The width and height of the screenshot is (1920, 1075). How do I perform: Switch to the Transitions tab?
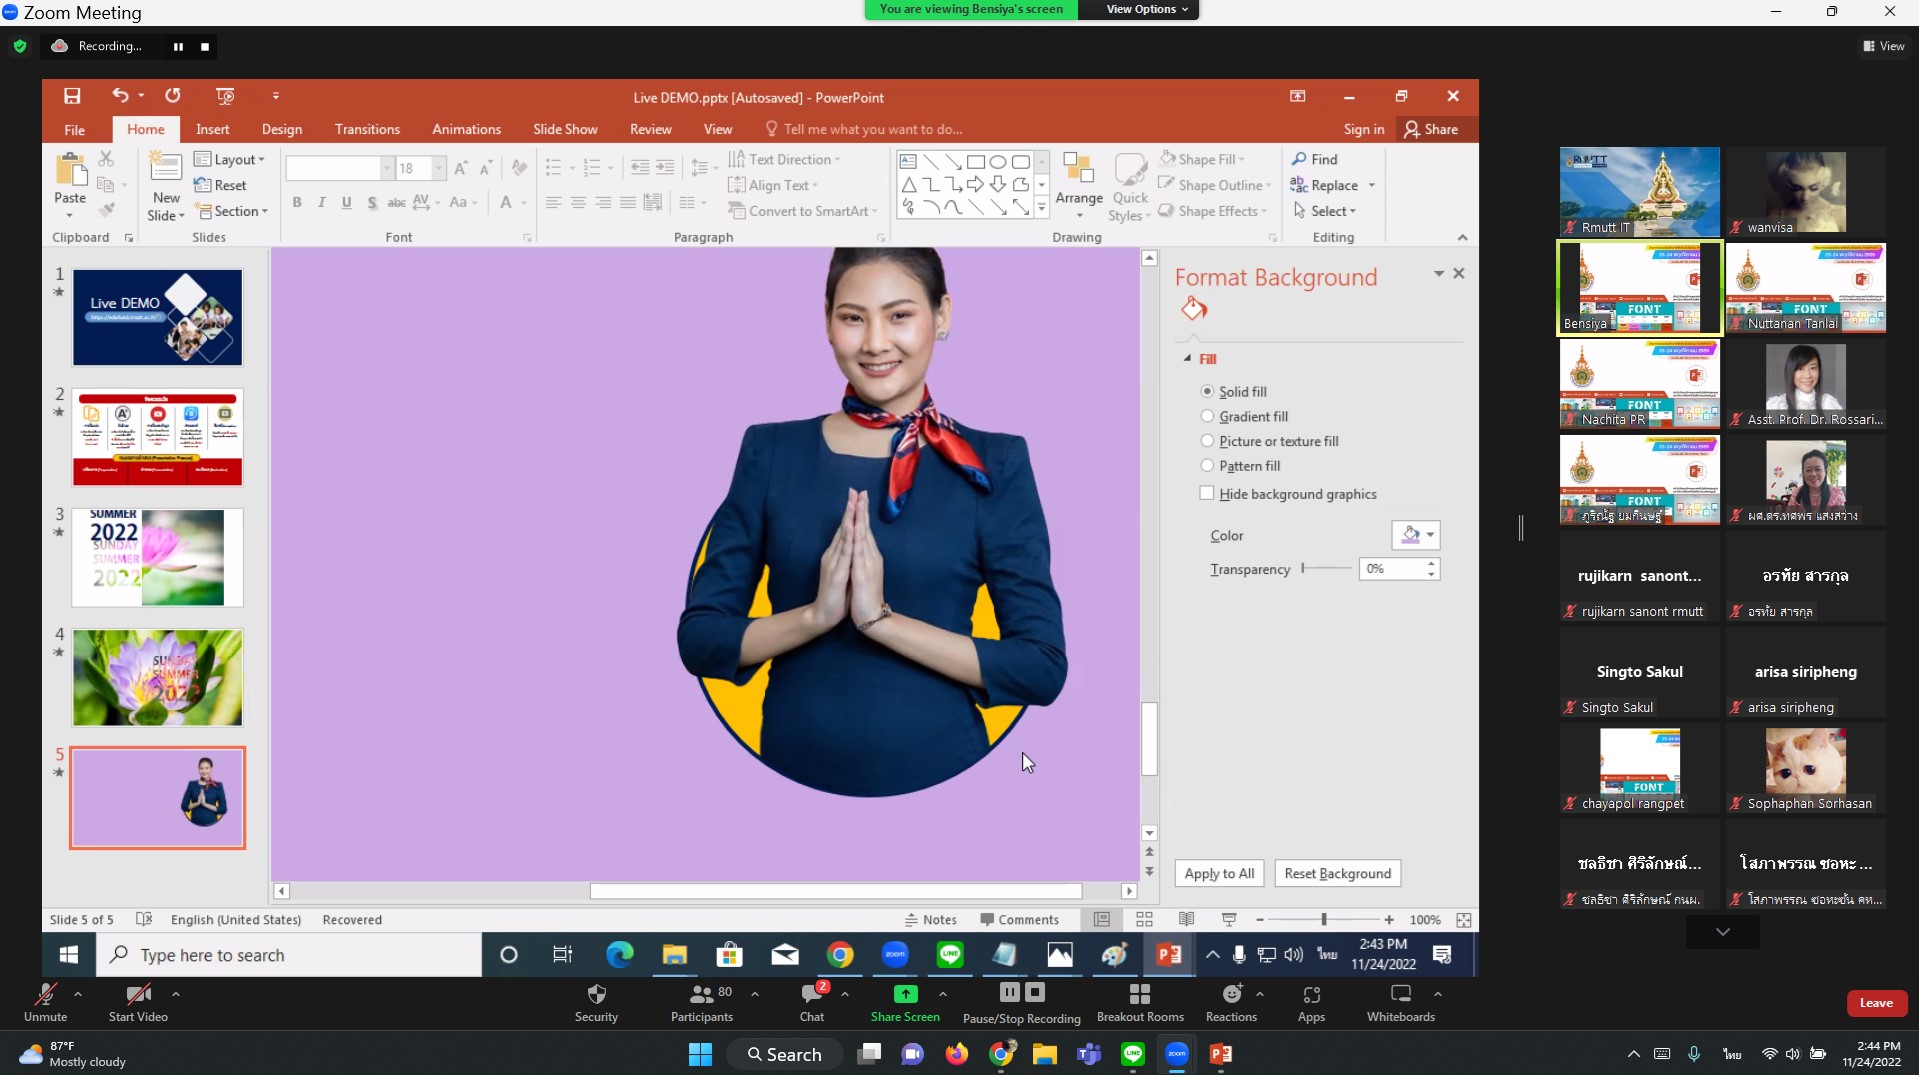pyautogui.click(x=367, y=129)
